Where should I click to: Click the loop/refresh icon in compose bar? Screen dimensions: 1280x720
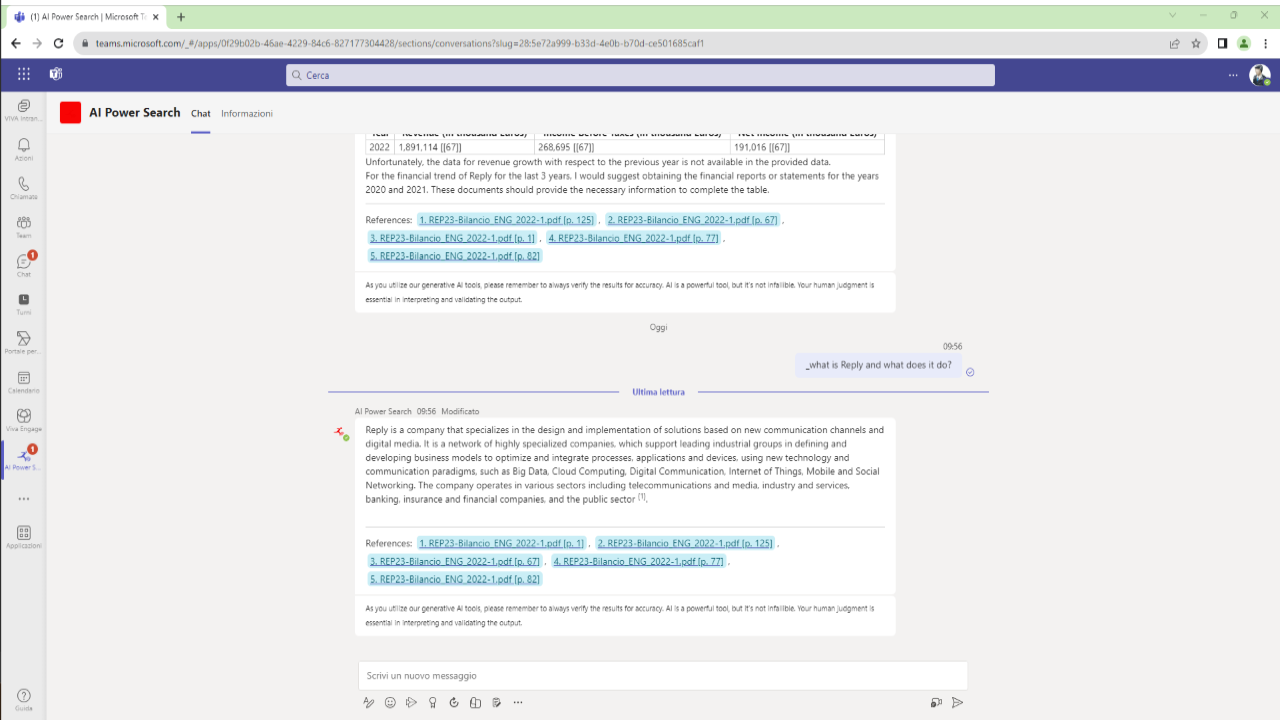(x=454, y=702)
